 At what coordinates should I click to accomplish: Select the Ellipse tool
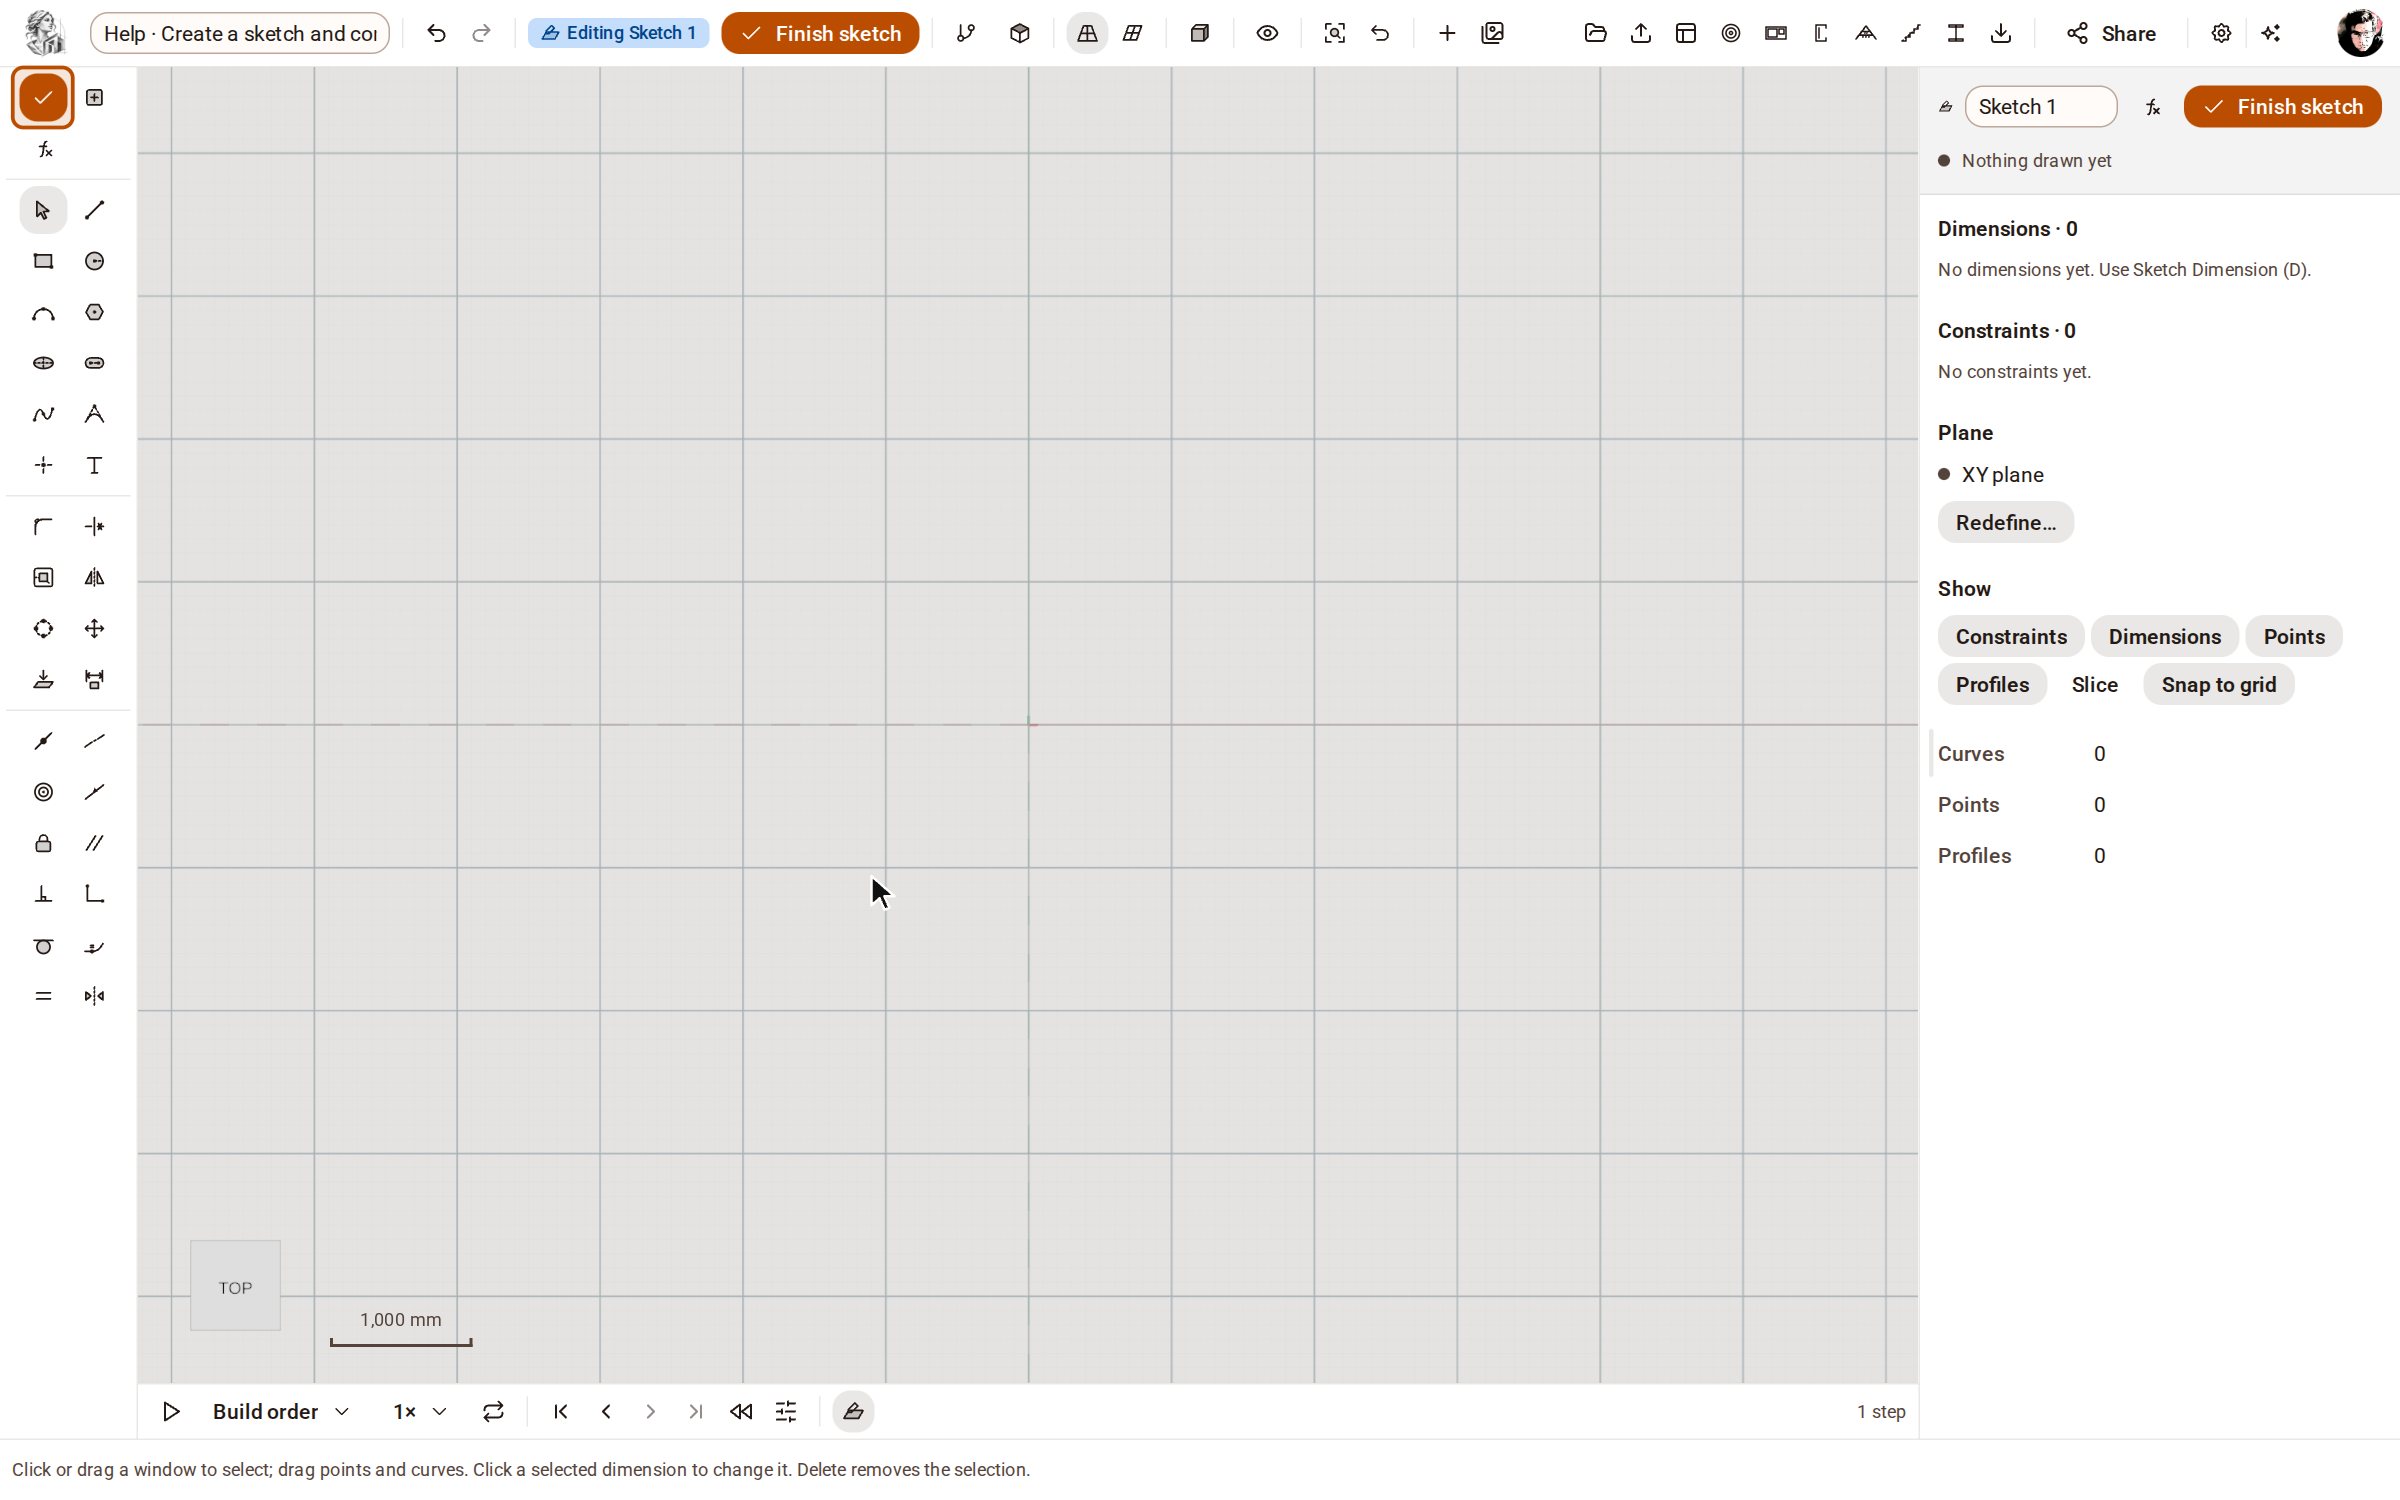(x=43, y=363)
